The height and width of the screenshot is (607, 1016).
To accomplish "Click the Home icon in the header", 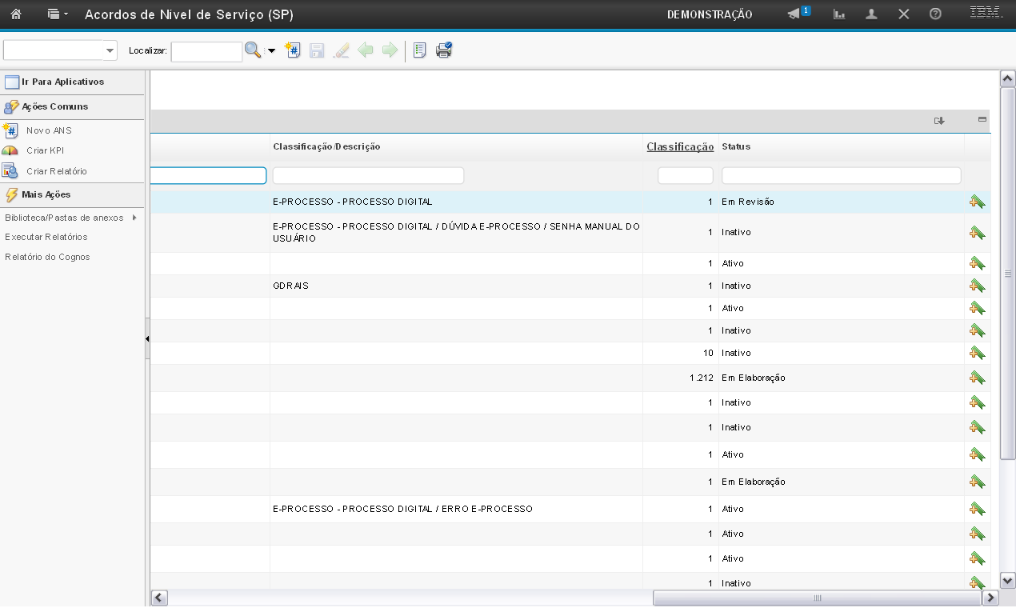I will 18,15.
